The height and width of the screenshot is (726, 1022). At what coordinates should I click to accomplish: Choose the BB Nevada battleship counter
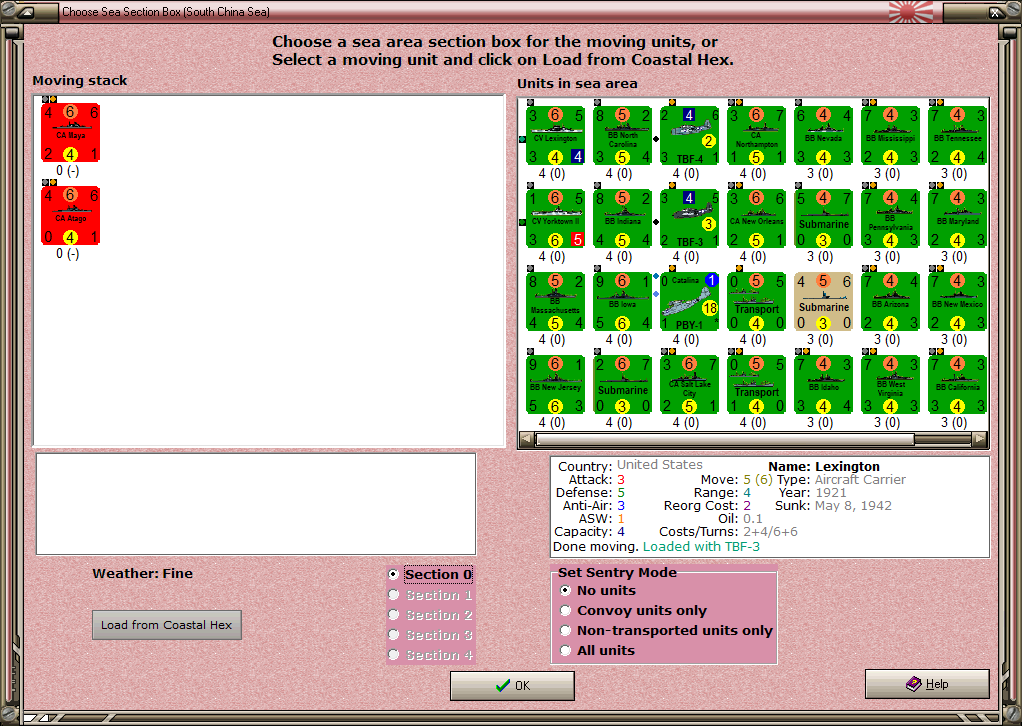(823, 136)
